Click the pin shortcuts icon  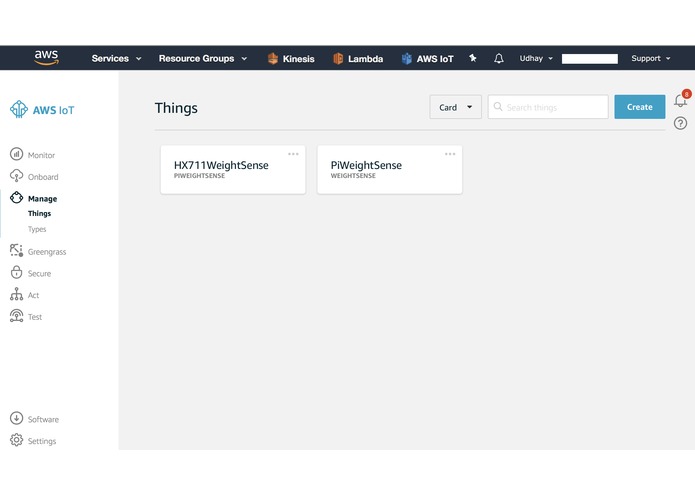[472, 58]
